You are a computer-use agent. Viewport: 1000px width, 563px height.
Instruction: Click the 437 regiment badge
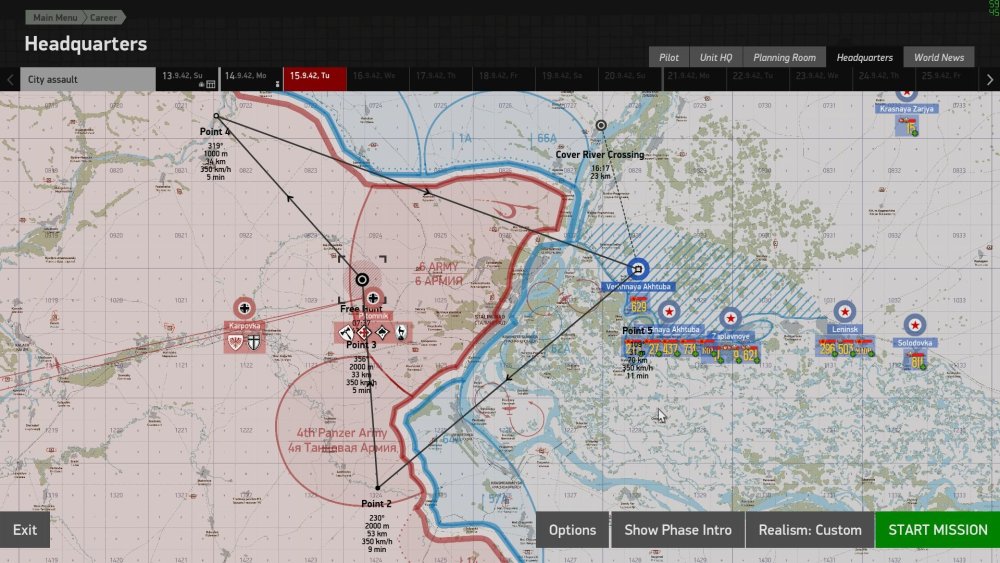point(669,348)
